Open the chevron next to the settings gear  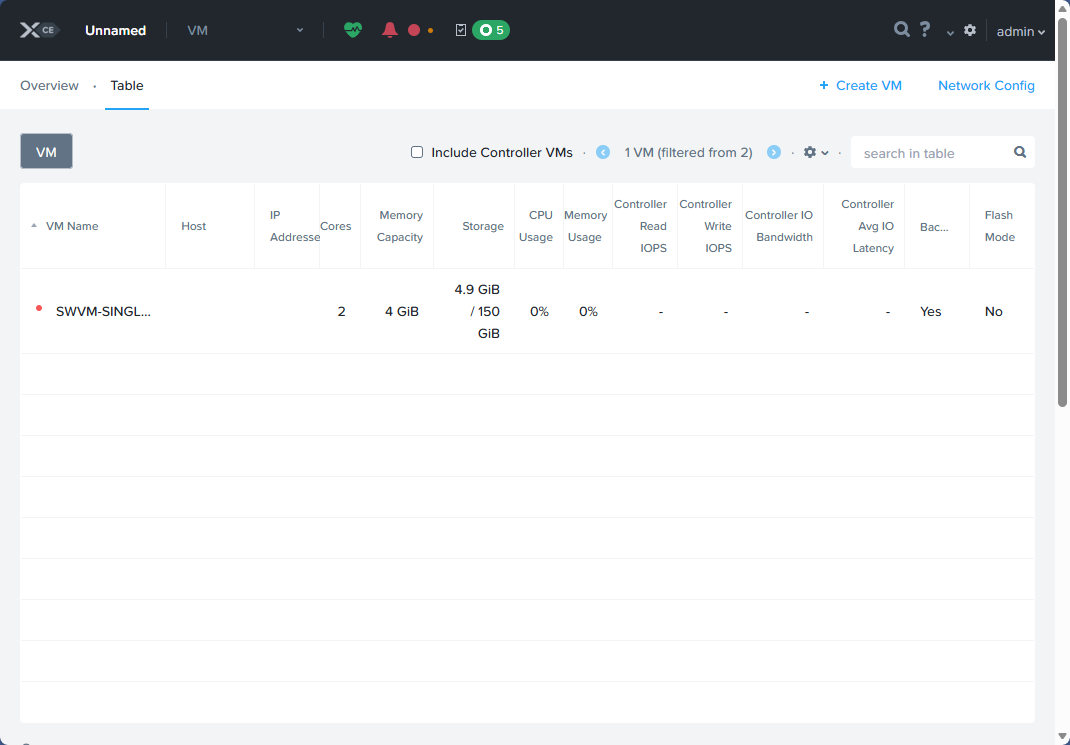pyautogui.click(x=948, y=33)
